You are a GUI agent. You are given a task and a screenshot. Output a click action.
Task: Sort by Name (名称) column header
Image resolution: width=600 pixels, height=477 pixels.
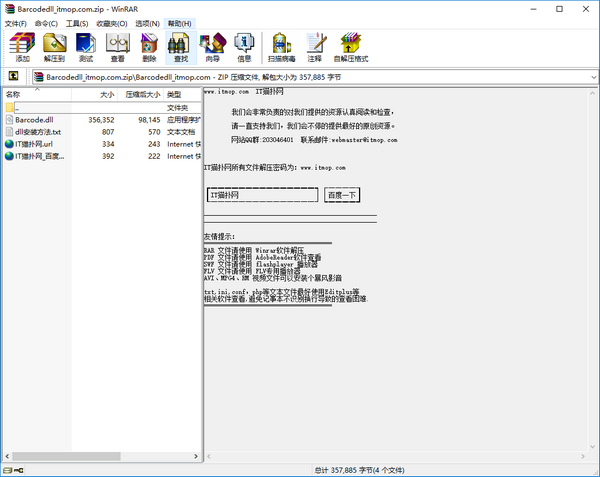(x=37, y=94)
